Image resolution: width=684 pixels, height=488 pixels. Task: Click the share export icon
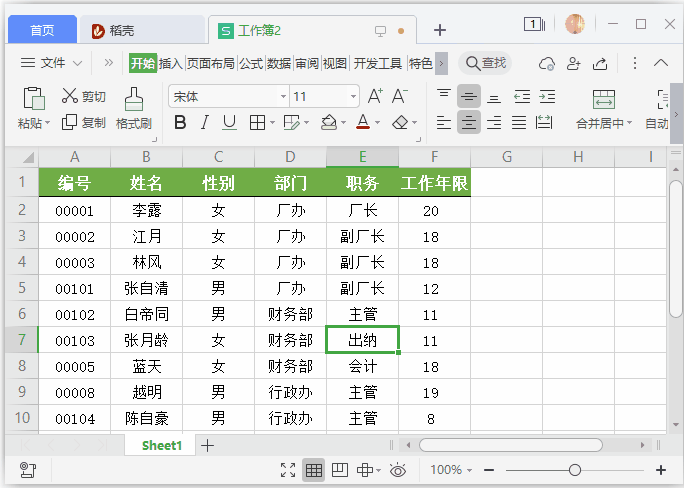click(600, 64)
